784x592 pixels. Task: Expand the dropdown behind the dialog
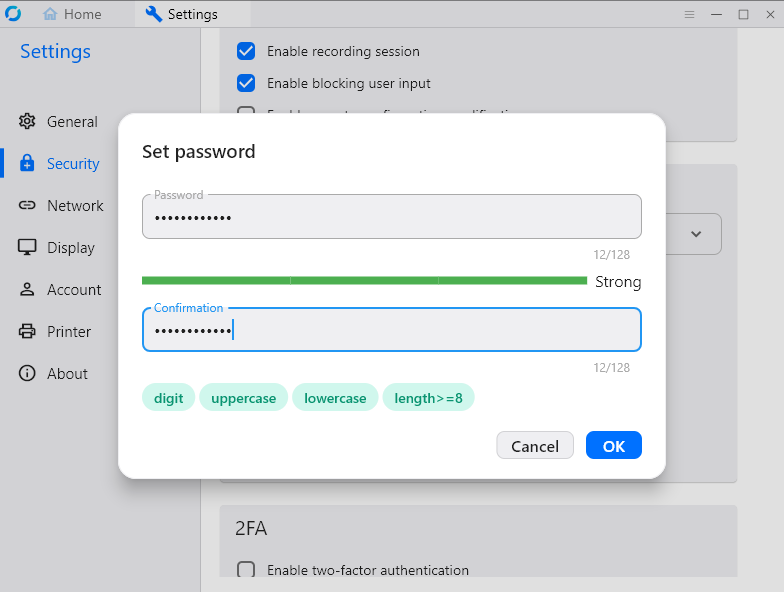click(x=697, y=234)
